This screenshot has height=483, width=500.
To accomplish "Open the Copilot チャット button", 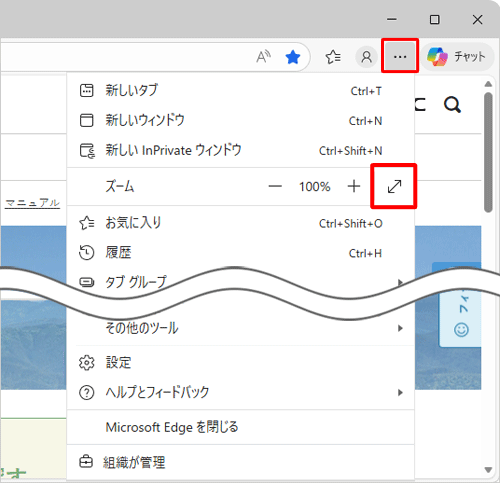I will (x=457, y=57).
